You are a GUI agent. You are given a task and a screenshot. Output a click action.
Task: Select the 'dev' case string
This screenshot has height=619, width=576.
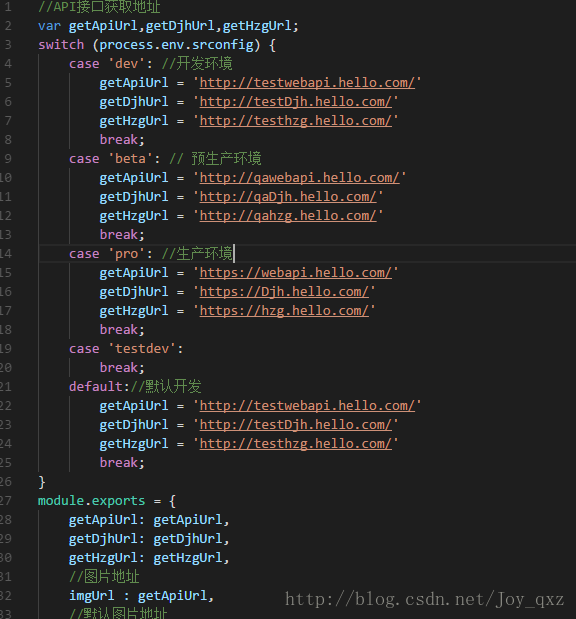[126, 64]
